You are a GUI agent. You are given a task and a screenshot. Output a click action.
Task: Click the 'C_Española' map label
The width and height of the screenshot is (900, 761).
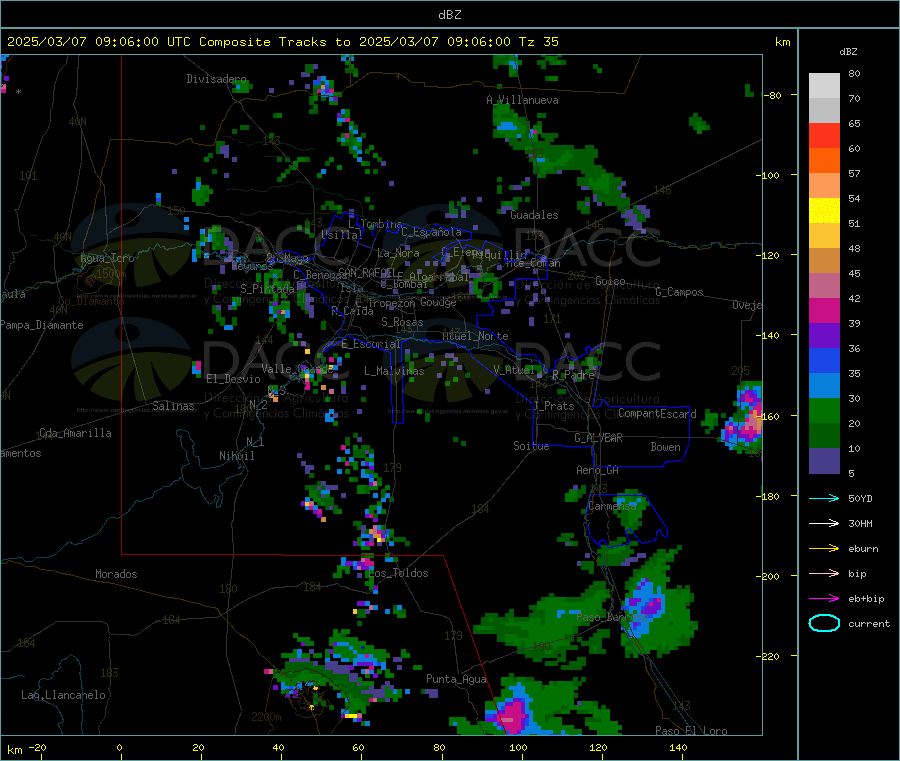click(x=431, y=232)
